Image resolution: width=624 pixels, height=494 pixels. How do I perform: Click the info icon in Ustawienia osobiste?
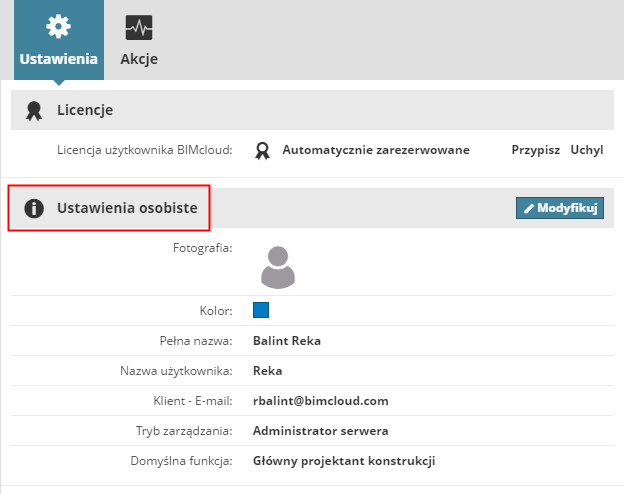(34, 208)
